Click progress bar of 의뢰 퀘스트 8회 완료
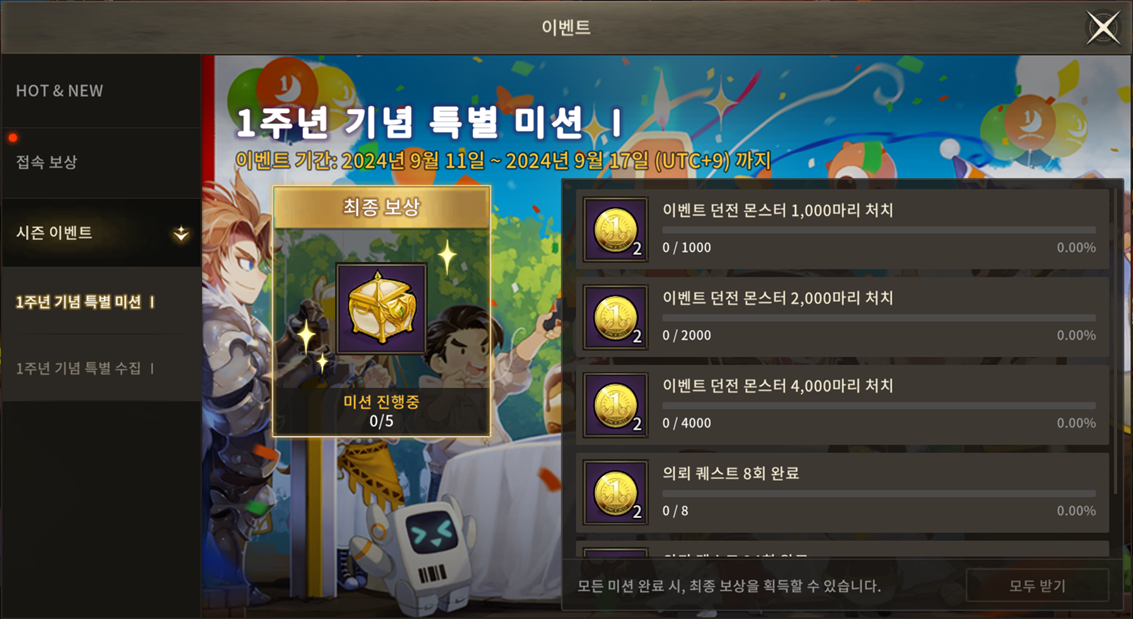This screenshot has height=619, width=1133. tap(879, 493)
